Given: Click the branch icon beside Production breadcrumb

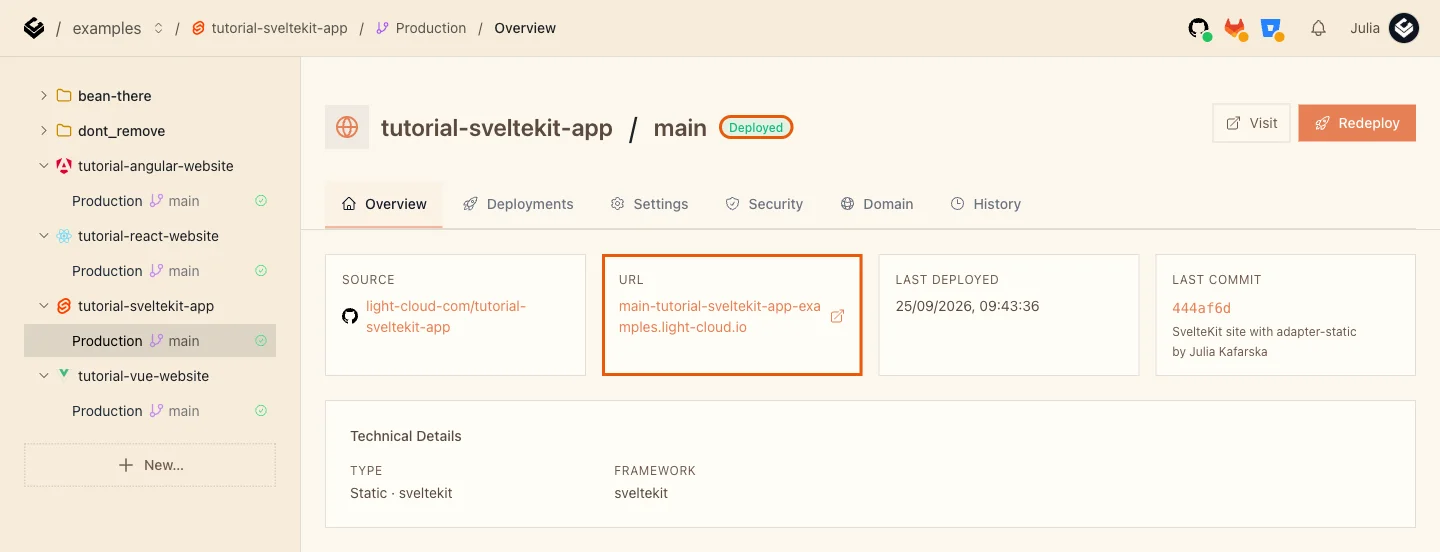Looking at the screenshot, I should tap(383, 28).
